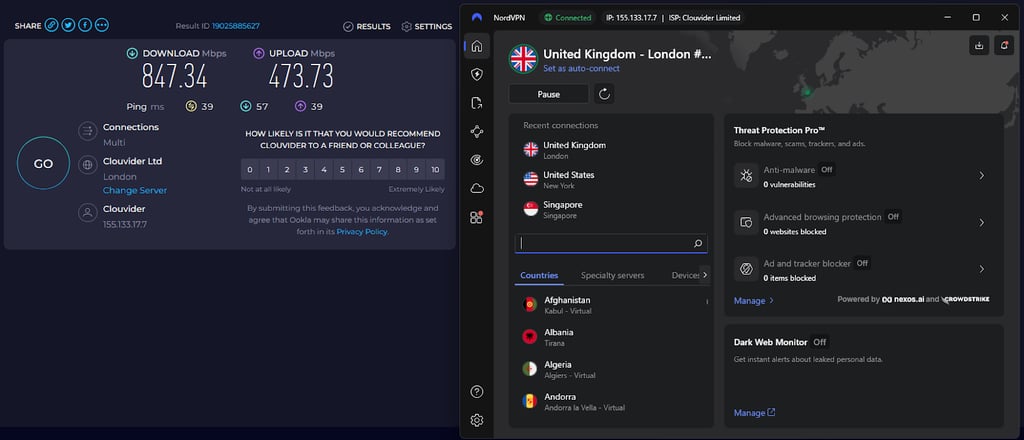Connect to Andorra la Vella - Virtual
1024x440 pixels.
coord(611,401)
